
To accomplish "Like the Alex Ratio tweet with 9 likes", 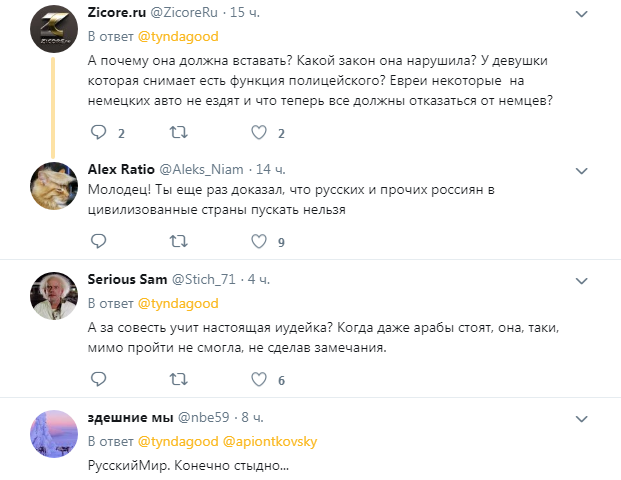I will coord(259,241).
